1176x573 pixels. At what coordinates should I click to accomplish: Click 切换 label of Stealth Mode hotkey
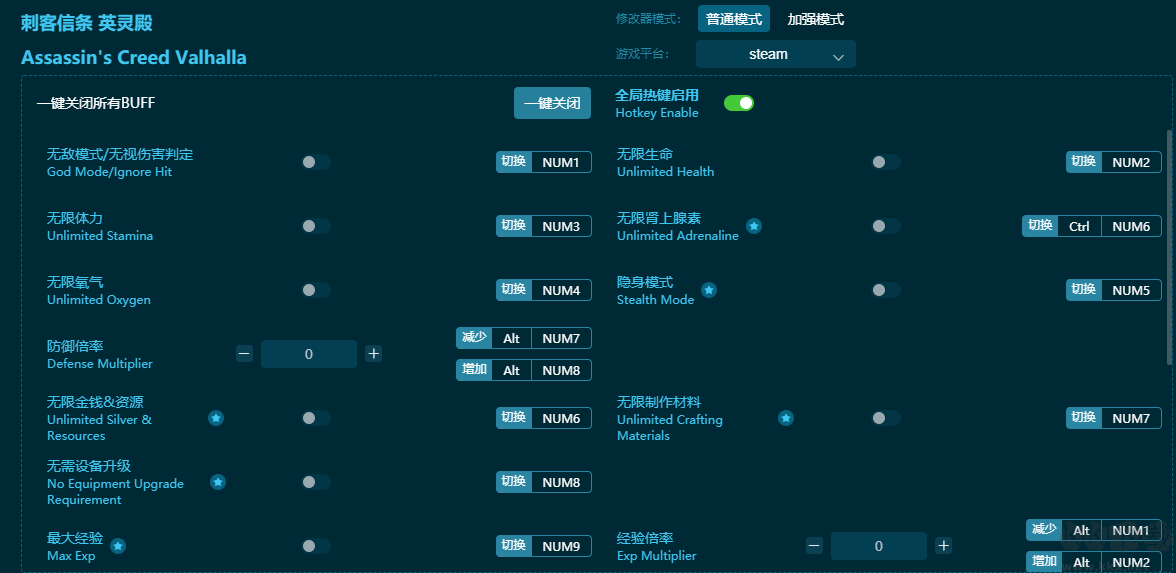point(1084,290)
